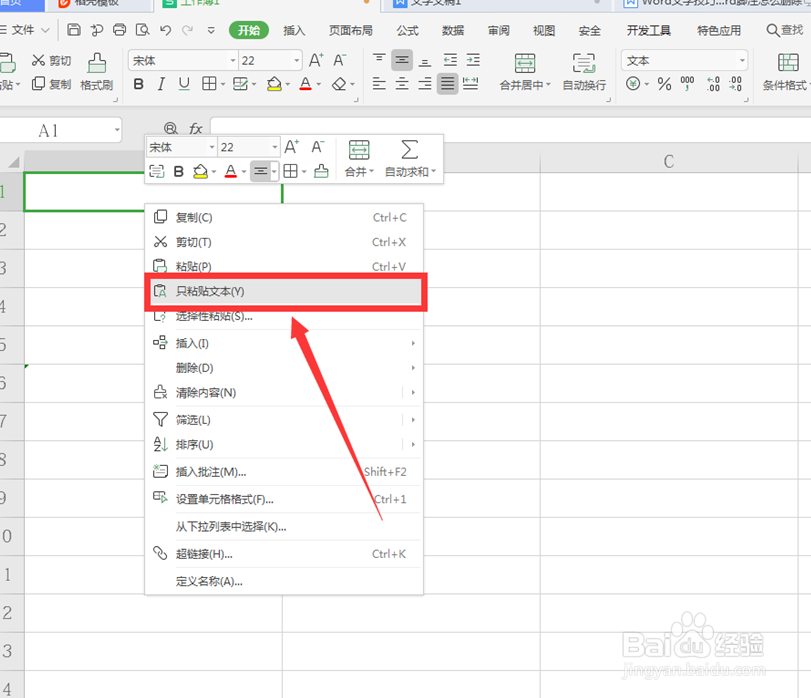Open Conditional Formatting (条件格式)
The image size is (811, 698).
click(x=786, y=71)
